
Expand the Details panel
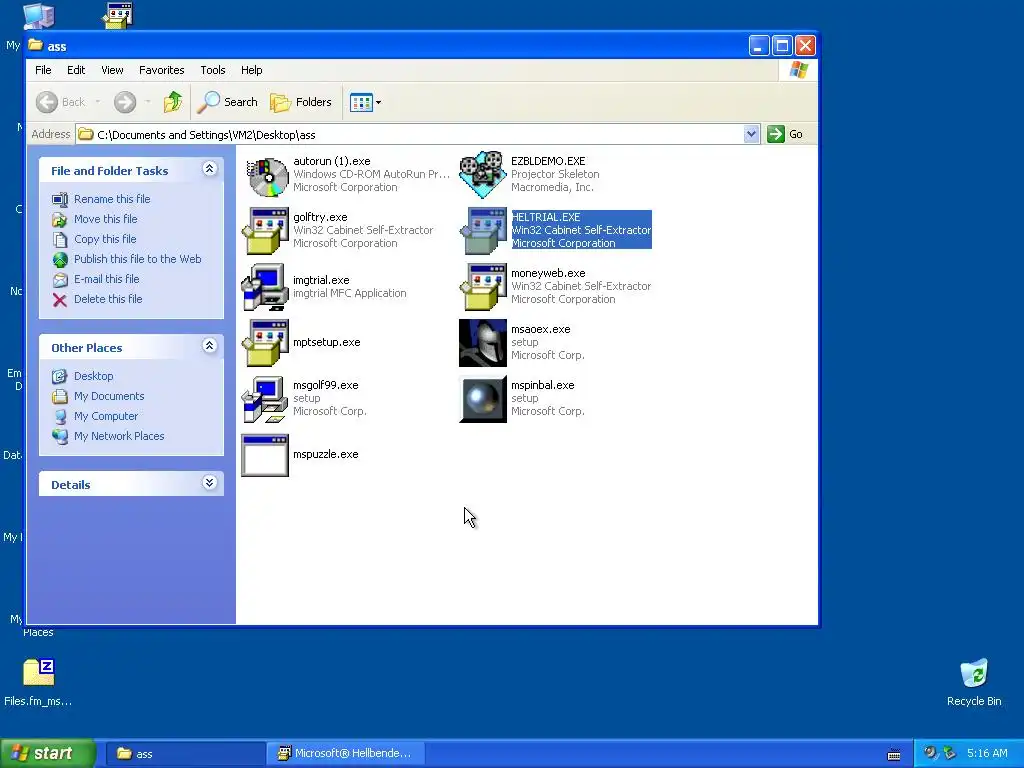tap(209, 483)
